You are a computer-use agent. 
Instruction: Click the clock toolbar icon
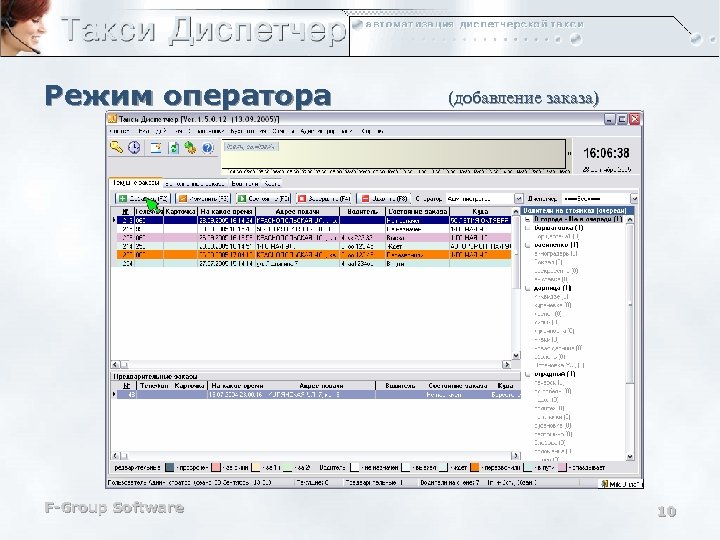point(134,147)
